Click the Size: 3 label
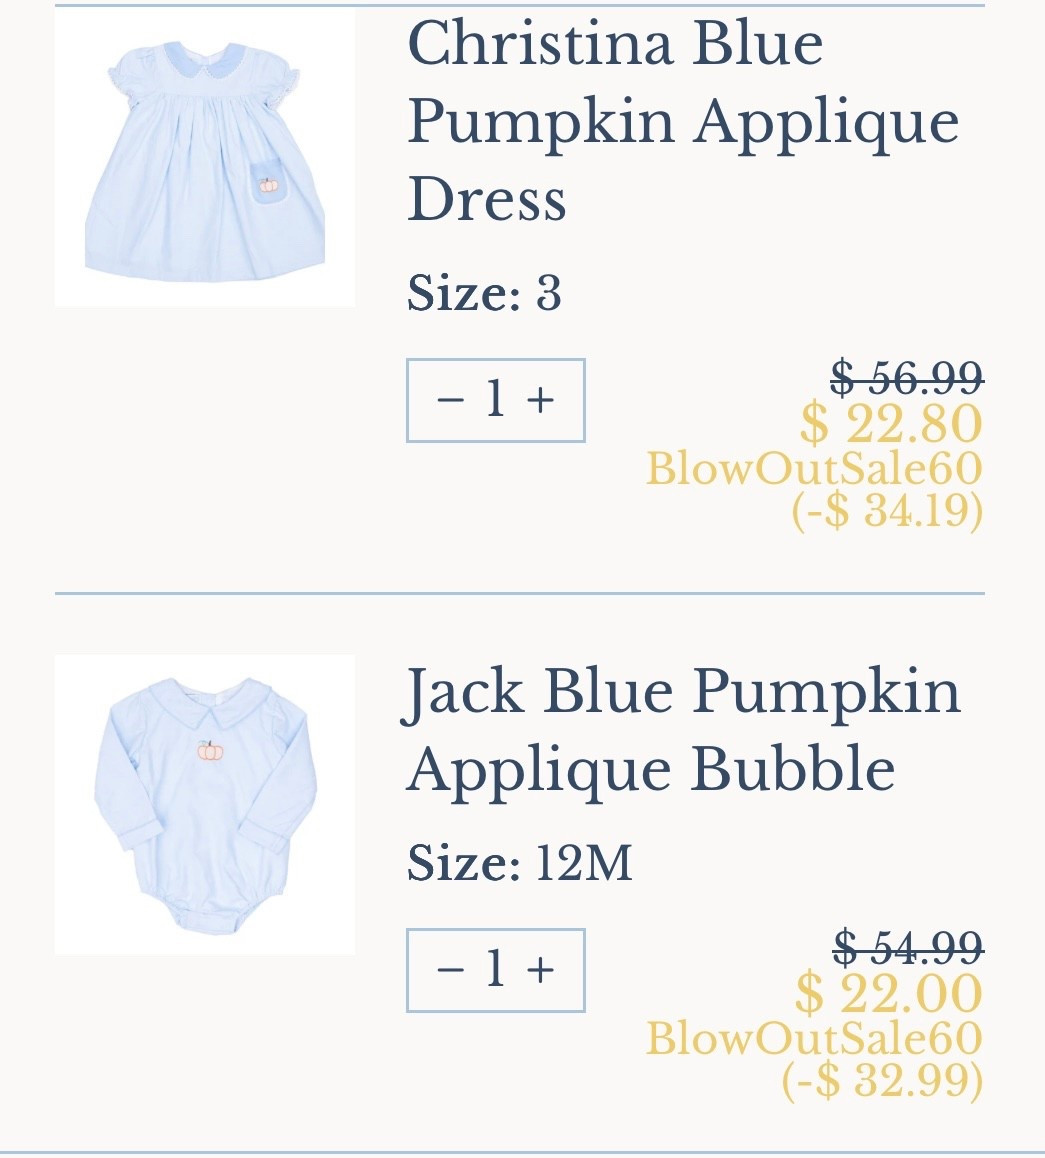The width and height of the screenshot is (1045, 1158). pyautogui.click(x=484, y=293)
